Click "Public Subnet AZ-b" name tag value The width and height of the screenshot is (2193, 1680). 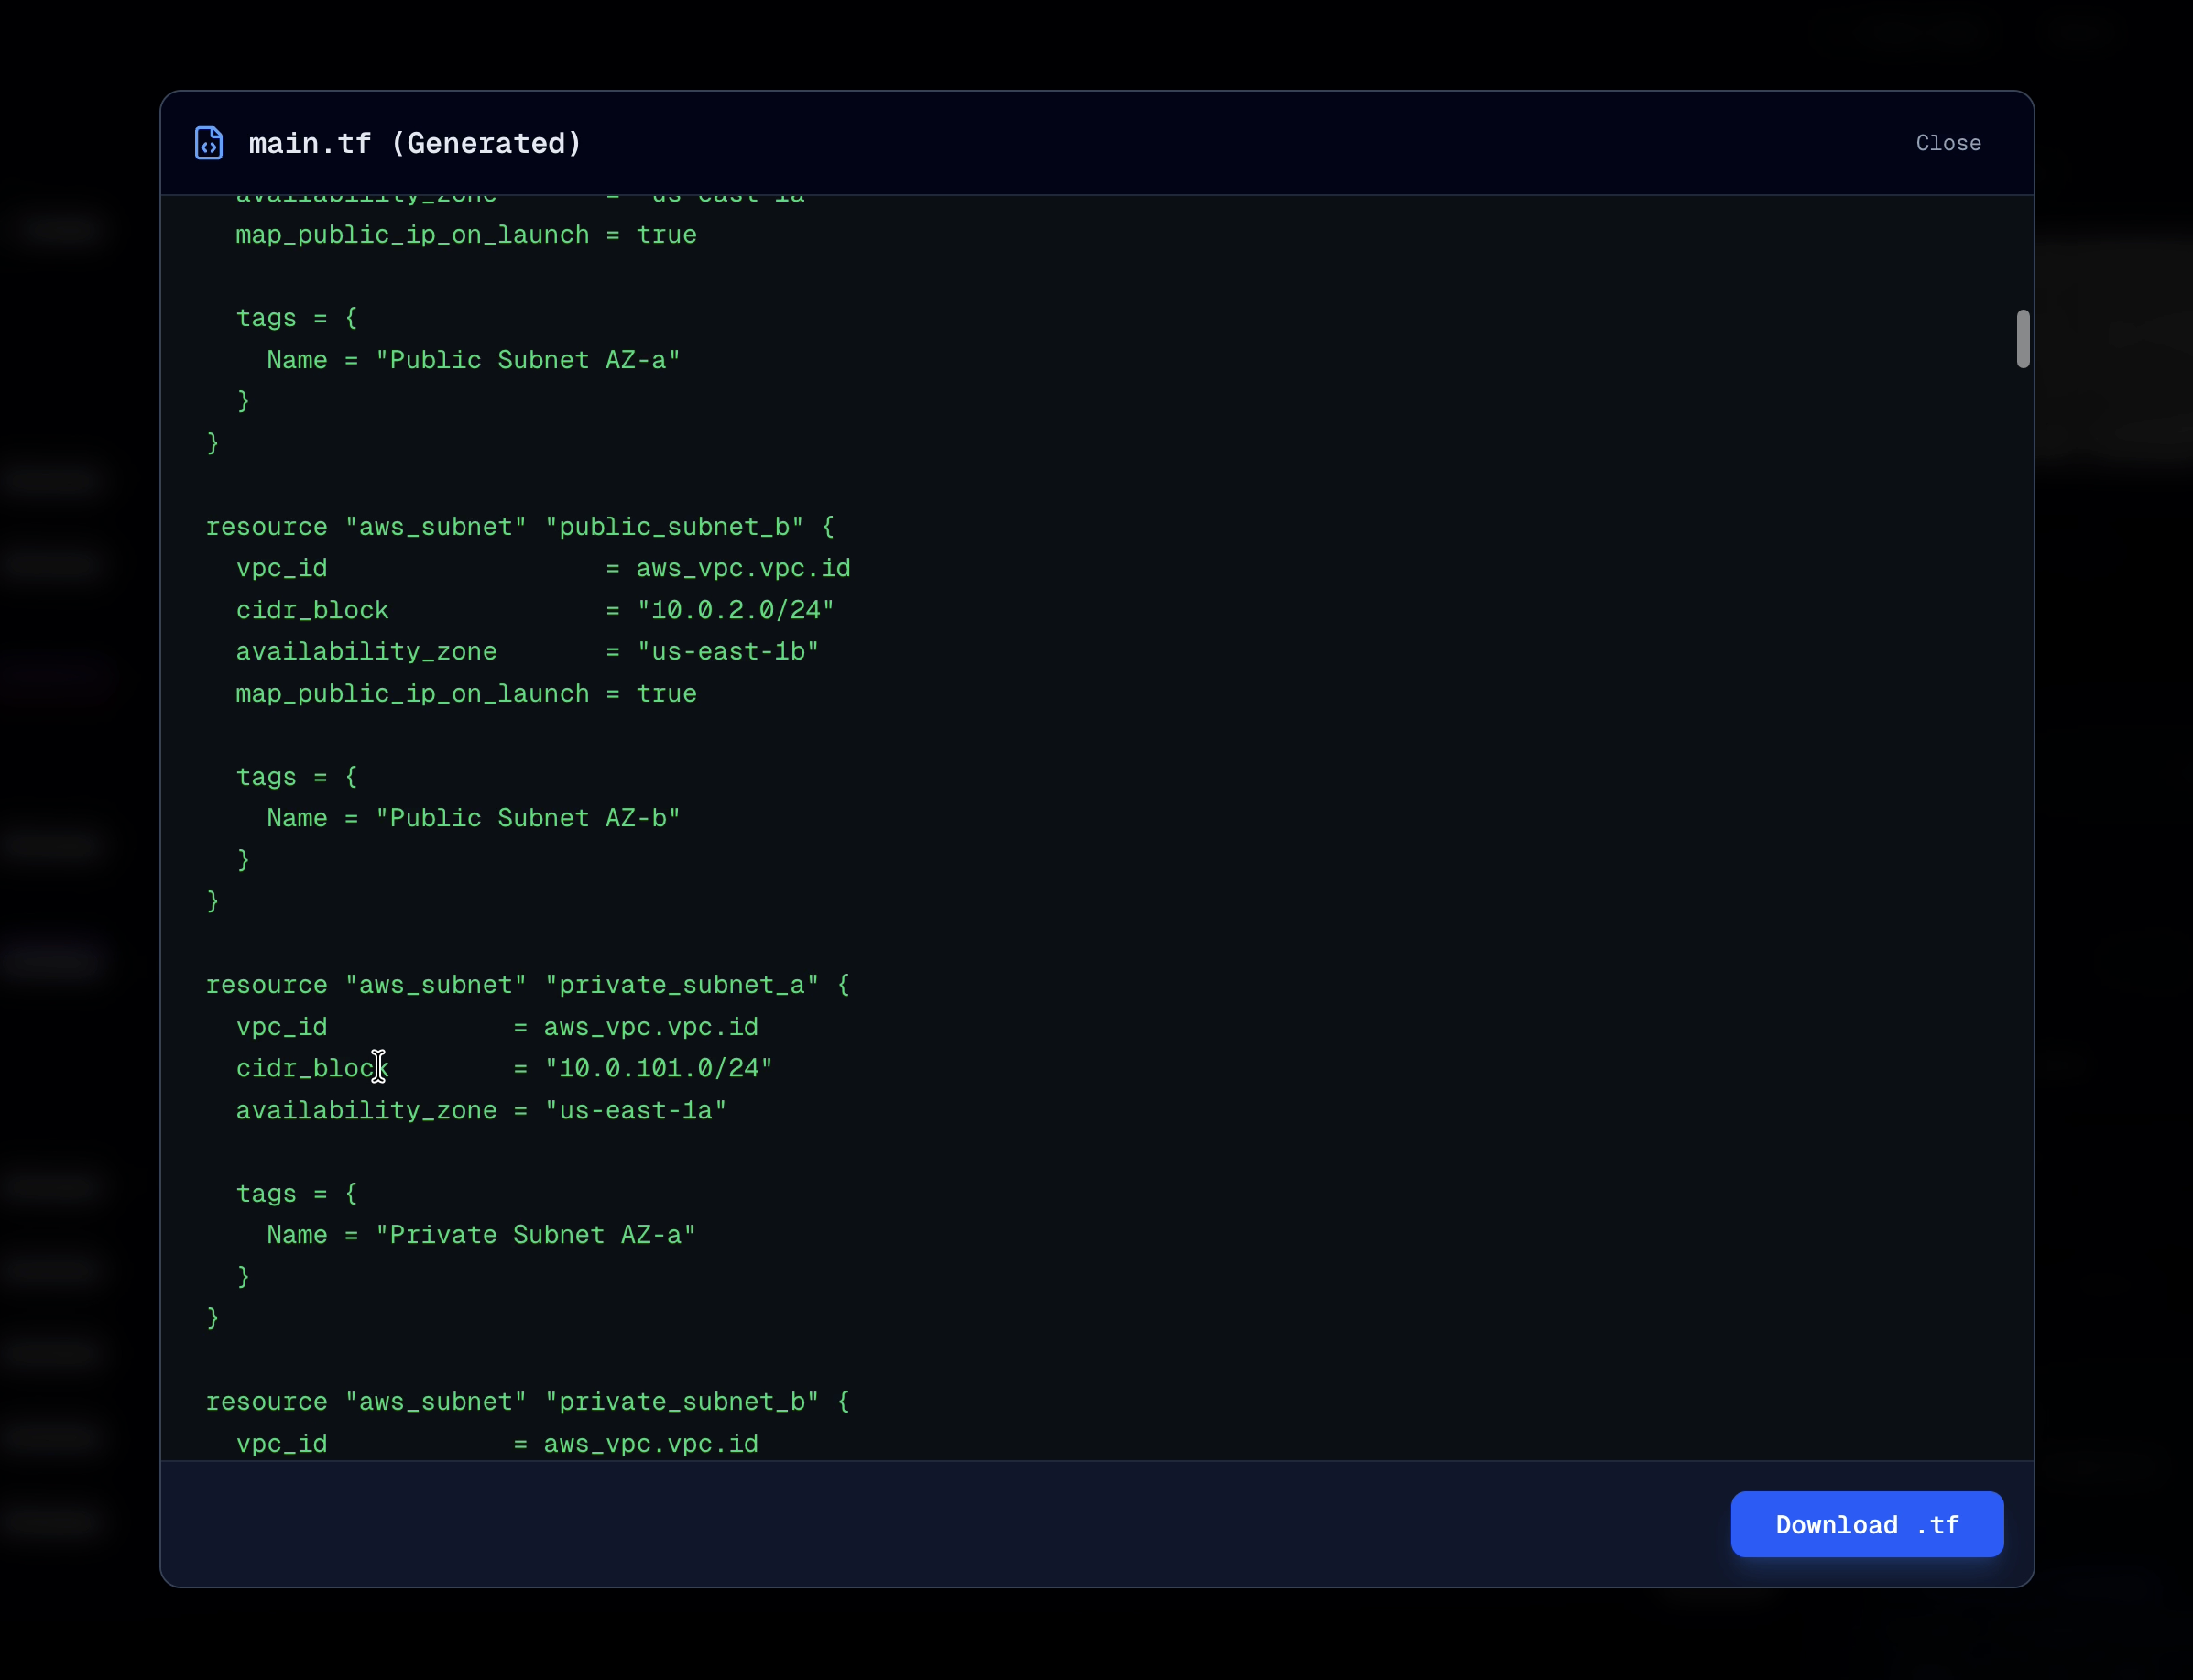pos(527,818)
